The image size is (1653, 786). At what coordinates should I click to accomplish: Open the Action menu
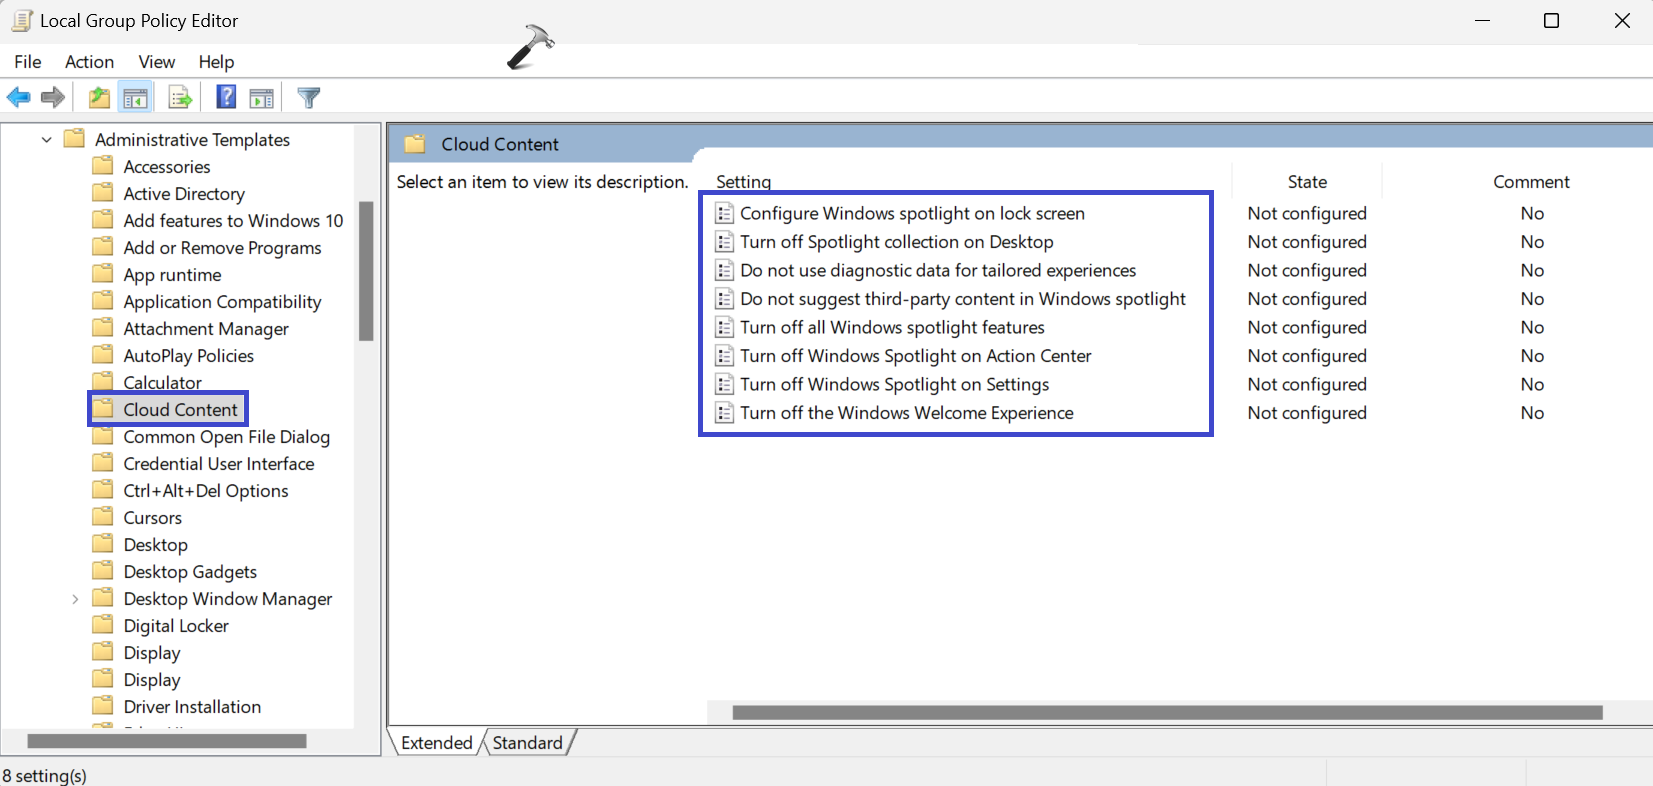[x=89, y=62]
